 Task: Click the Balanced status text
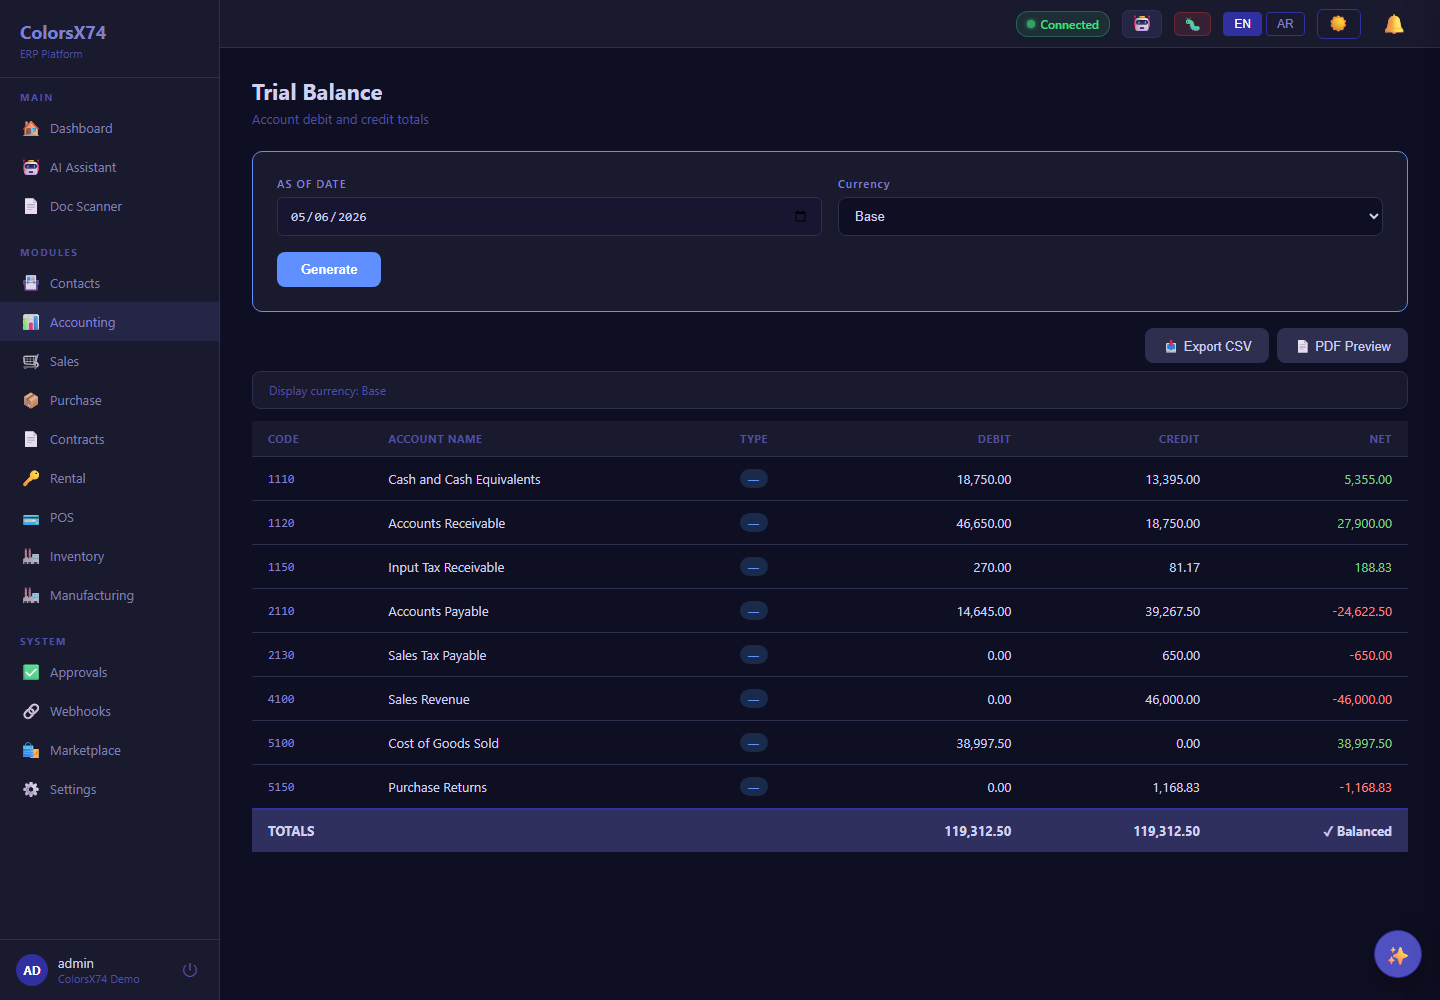(1357, 831)
